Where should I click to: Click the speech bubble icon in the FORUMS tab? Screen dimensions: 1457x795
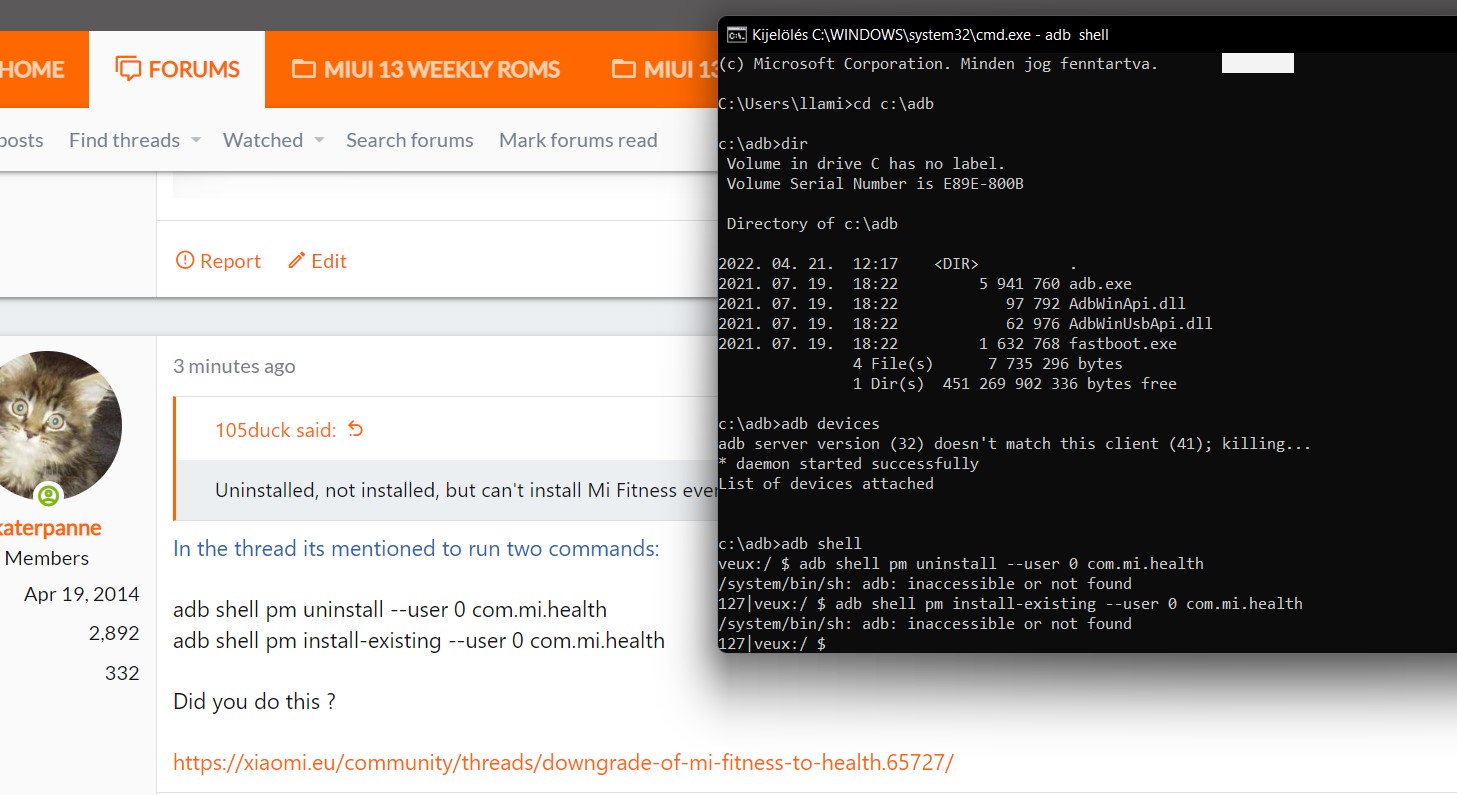[x=128, y=69]
